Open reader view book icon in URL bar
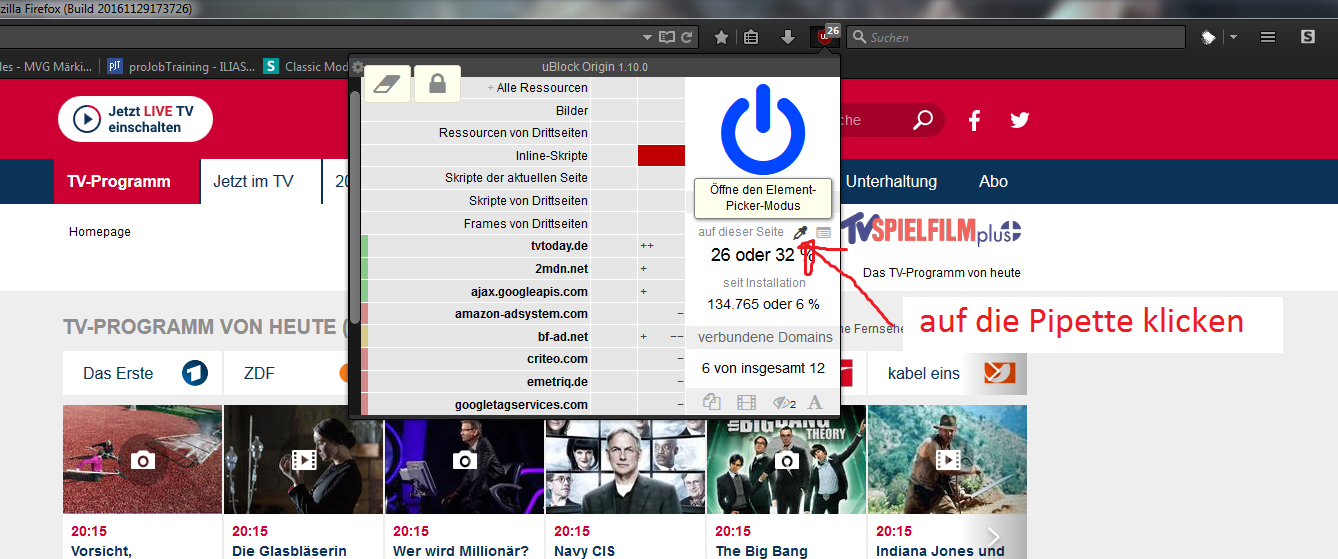This screenshot has width=1338, height=559. click(x=668, y=37)
